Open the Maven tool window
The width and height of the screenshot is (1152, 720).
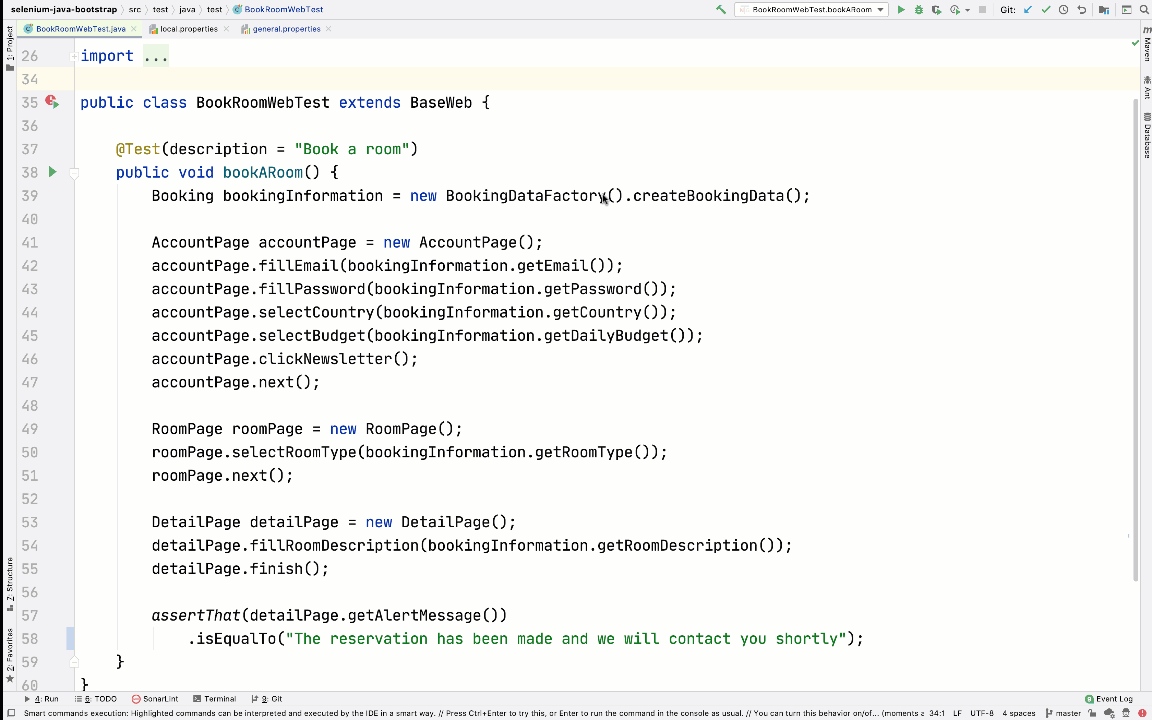[1146, 44]
